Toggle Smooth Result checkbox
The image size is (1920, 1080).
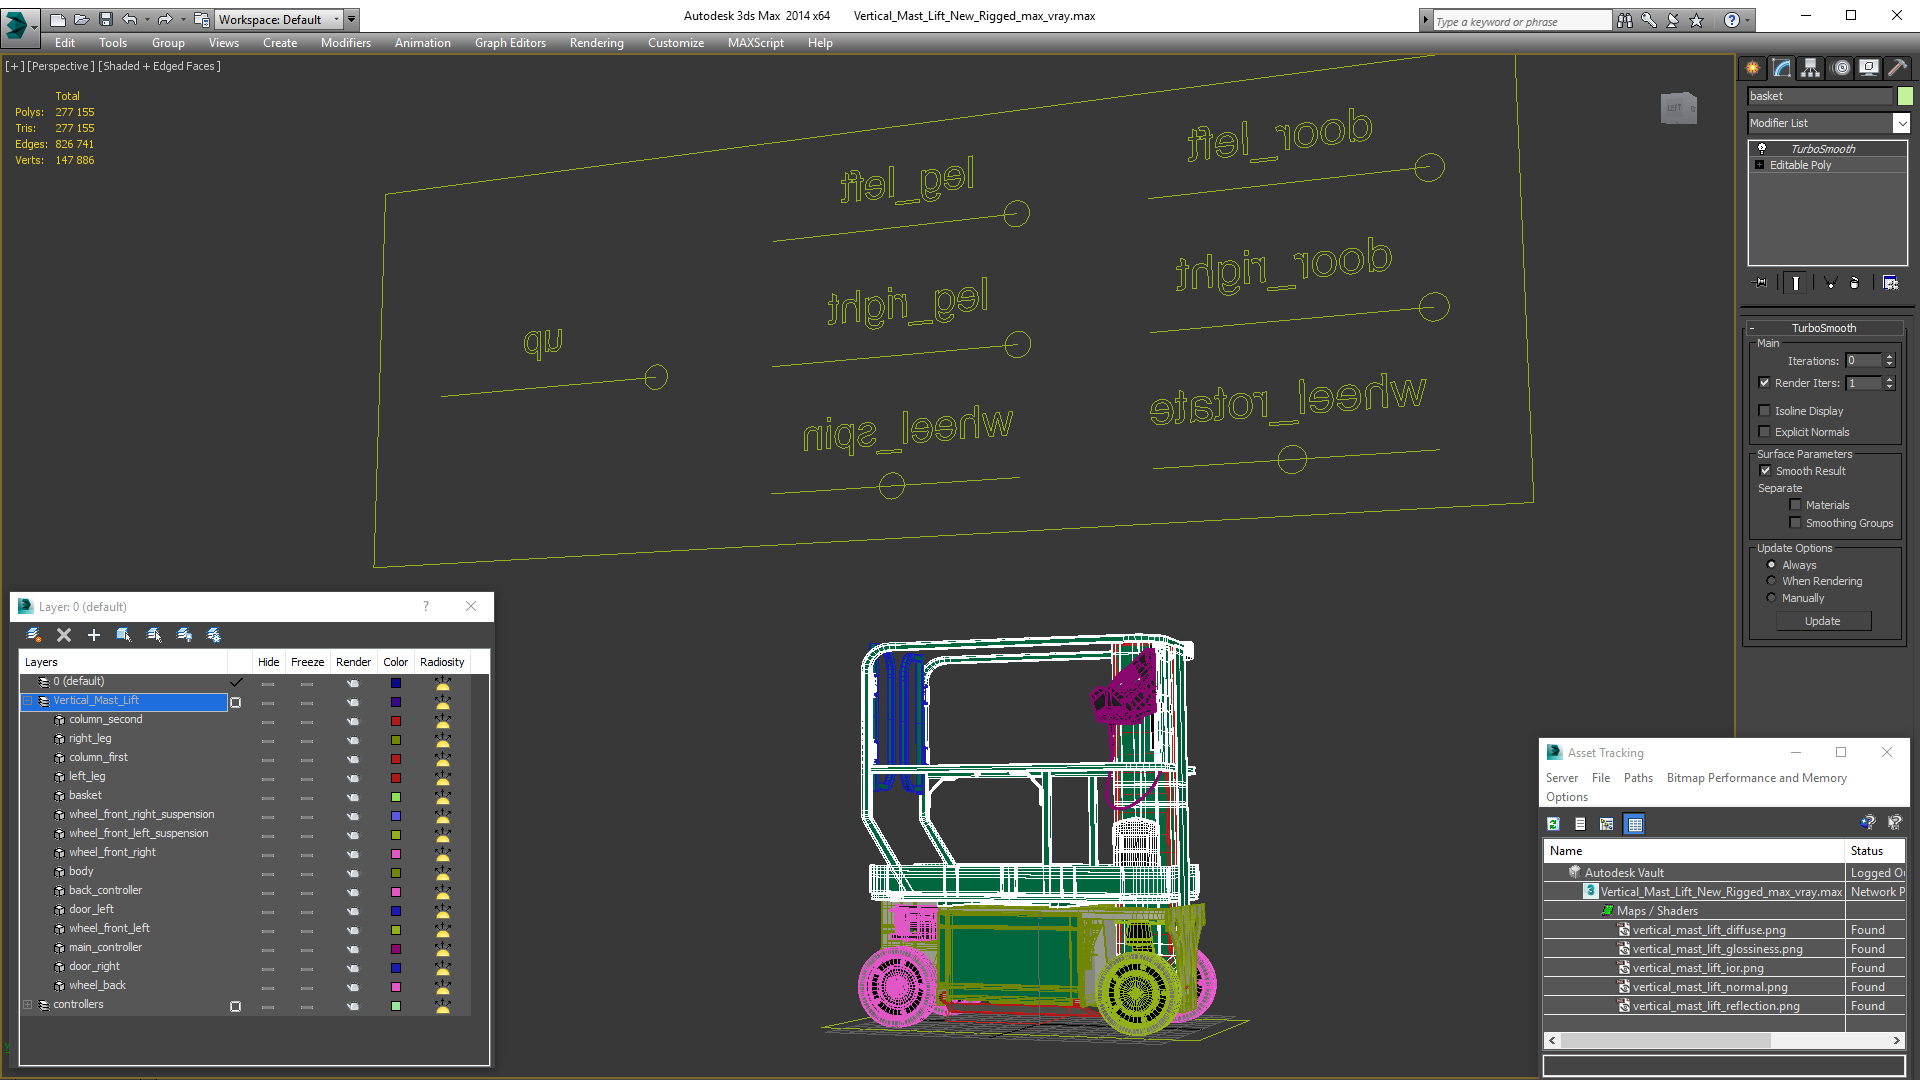click(1765, 471)
